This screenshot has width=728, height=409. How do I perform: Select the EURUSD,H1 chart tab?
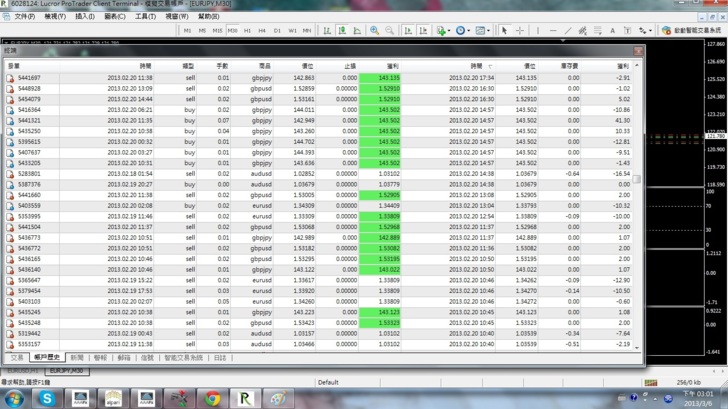22,371
